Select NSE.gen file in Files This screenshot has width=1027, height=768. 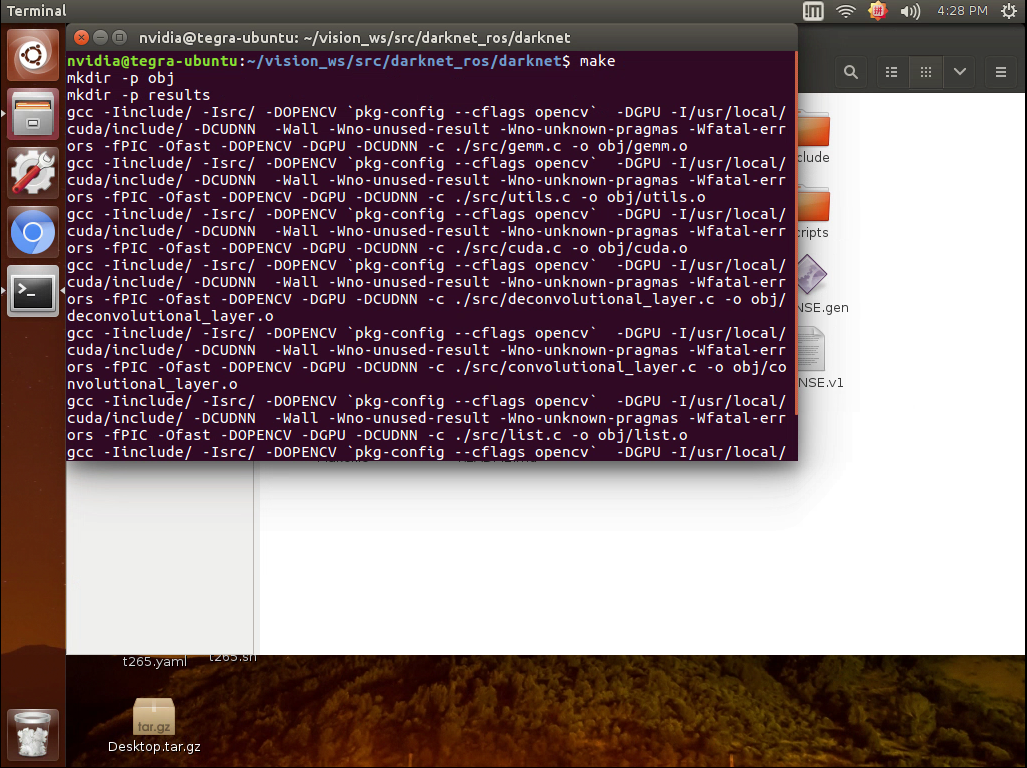tap(823, 285)
